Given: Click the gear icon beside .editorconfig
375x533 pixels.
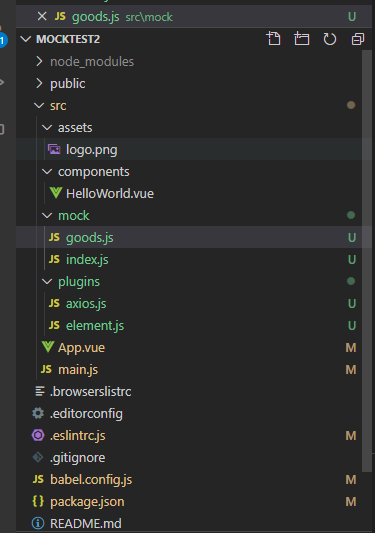Looking at the screenshot, I should (x=38, y=413).
